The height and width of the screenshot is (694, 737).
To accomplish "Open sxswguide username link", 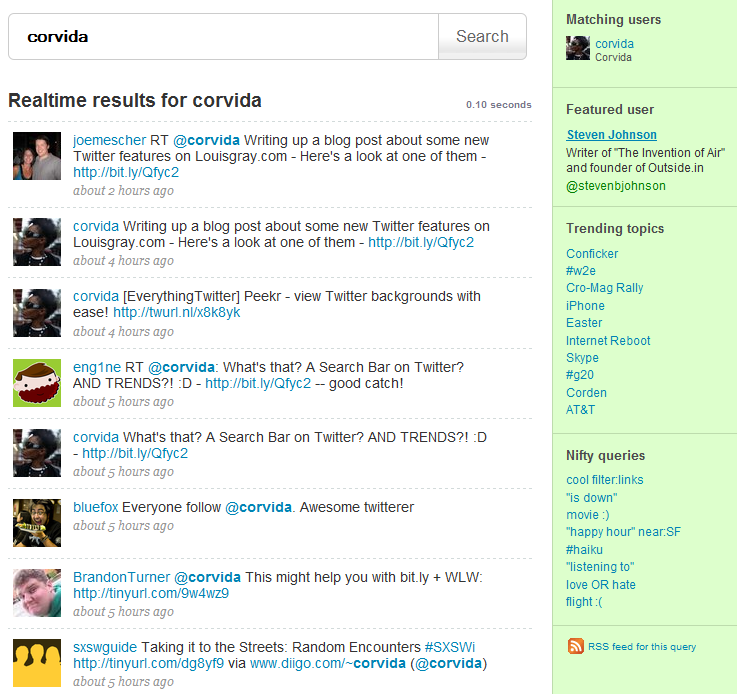I will click(x=105, y=647).
